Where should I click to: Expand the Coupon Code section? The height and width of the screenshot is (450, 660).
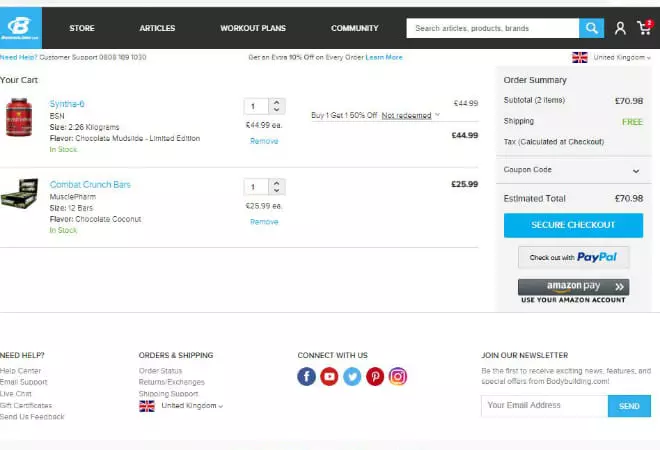tap(574, 170)
